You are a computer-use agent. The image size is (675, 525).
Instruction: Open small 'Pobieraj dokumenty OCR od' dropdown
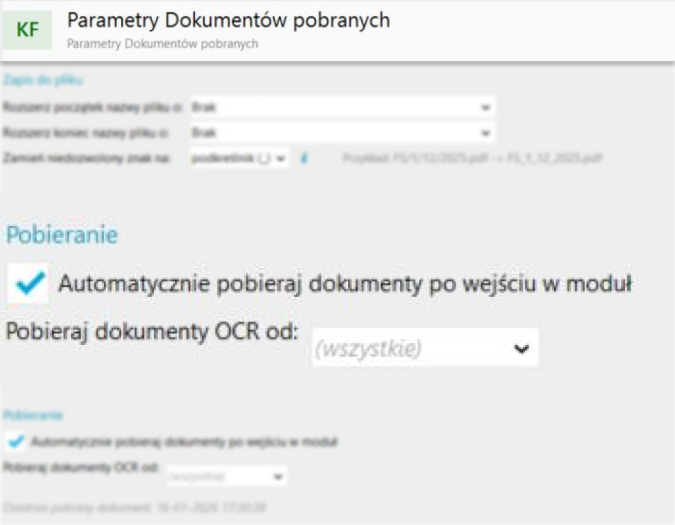(225, 478)
